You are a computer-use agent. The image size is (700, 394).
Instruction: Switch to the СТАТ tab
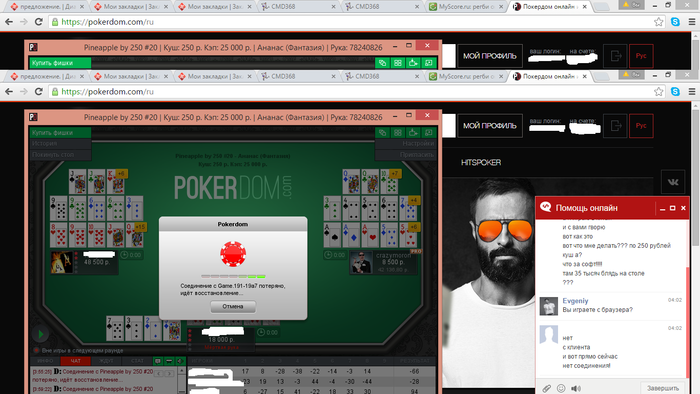click(137, 361)
